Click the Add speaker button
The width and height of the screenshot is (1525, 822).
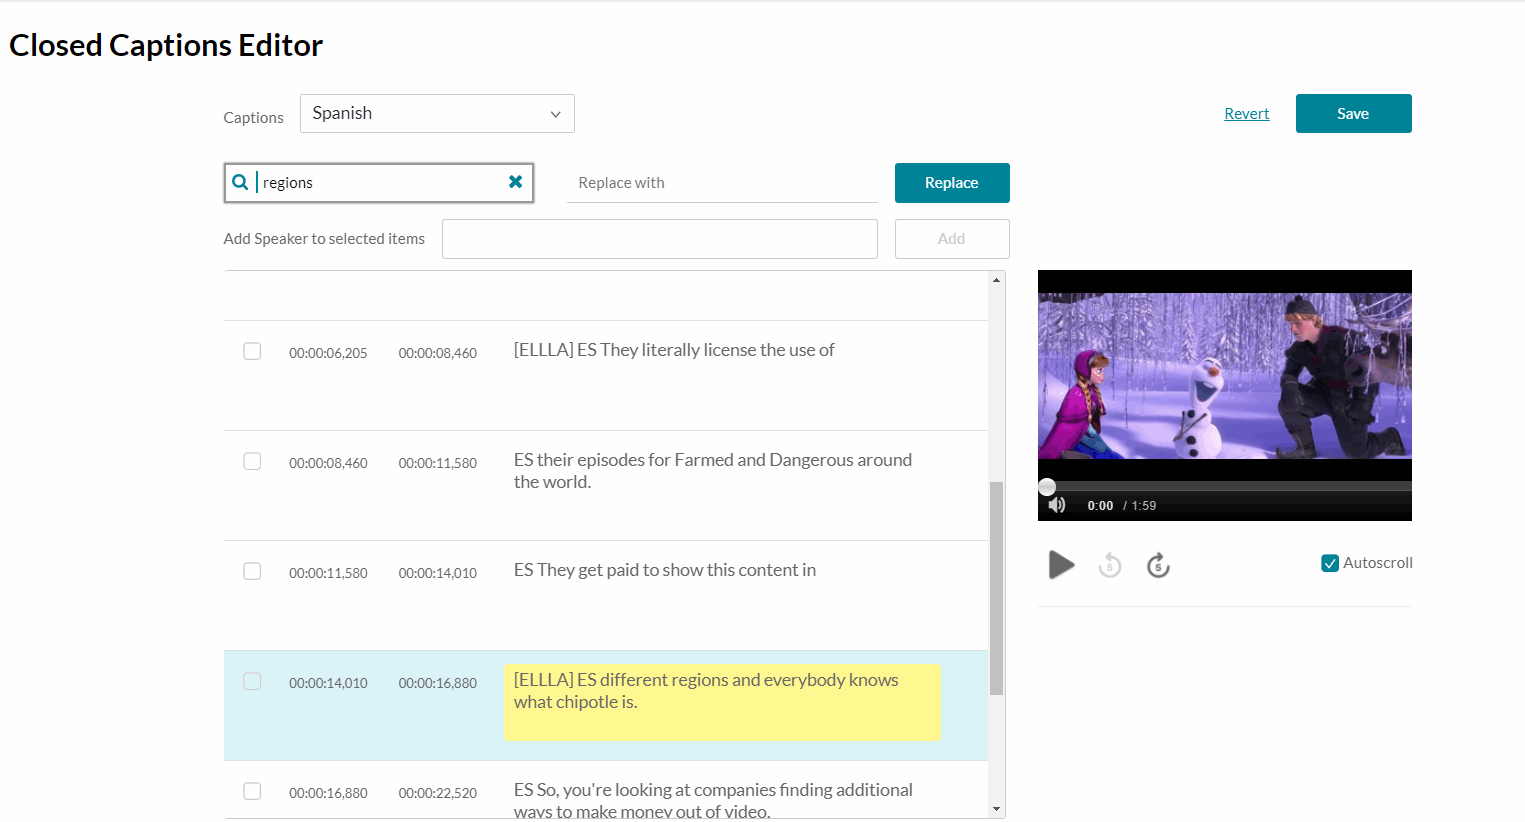[x=952, y=239]
